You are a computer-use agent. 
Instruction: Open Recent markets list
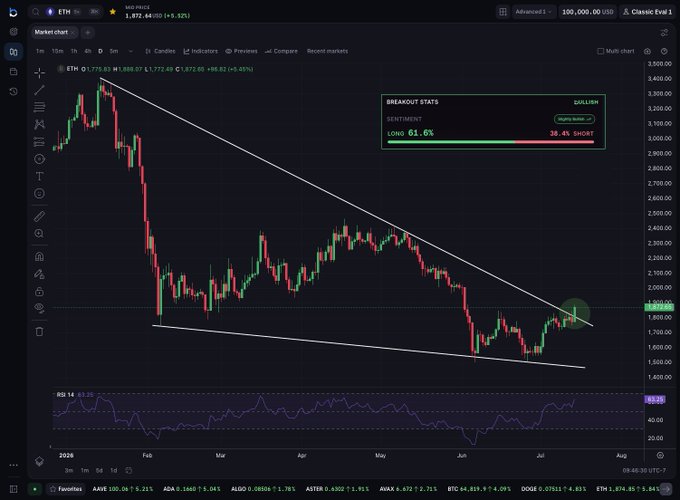pos(327,51)
